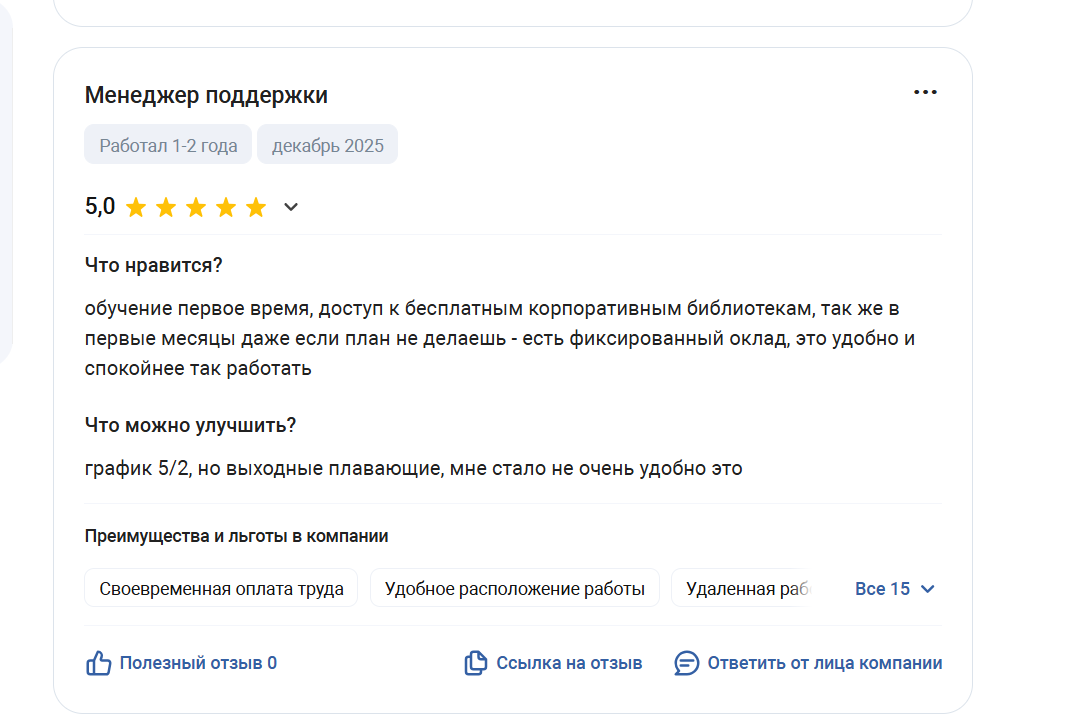Viewport: 1089px width, 717px height.
Task: Click the first yellow rating star
Action: 136,207
